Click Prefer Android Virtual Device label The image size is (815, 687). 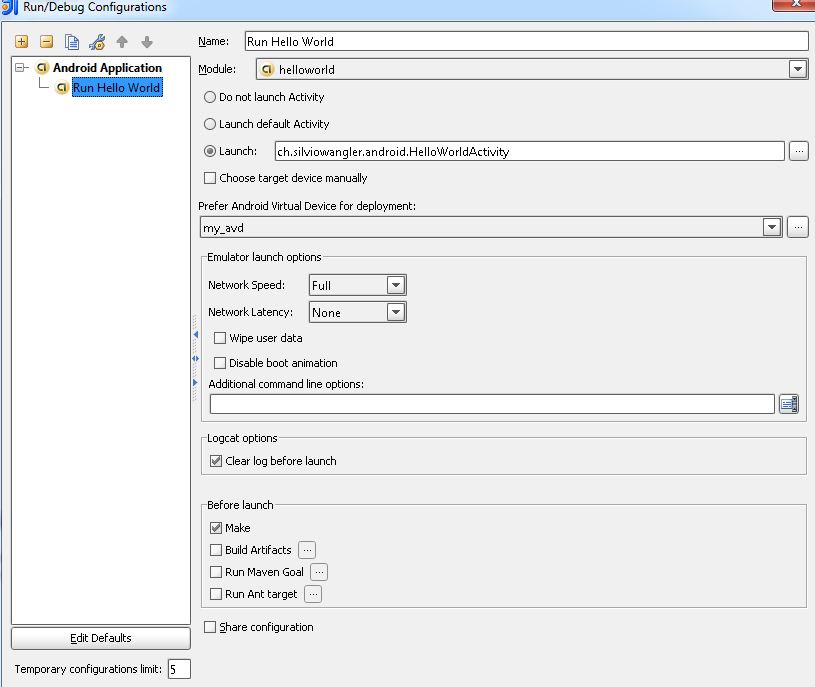[x=307, y=206]
